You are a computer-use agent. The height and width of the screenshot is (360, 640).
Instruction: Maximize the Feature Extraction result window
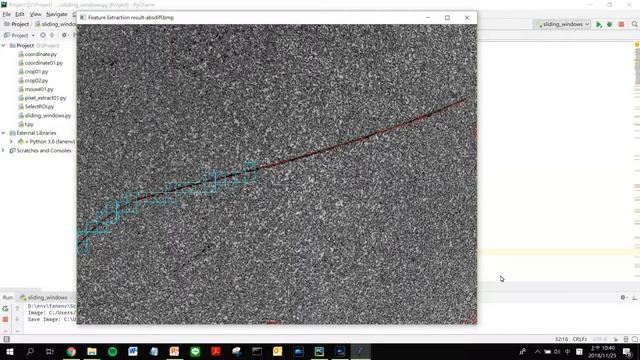[x=447, y=18]
